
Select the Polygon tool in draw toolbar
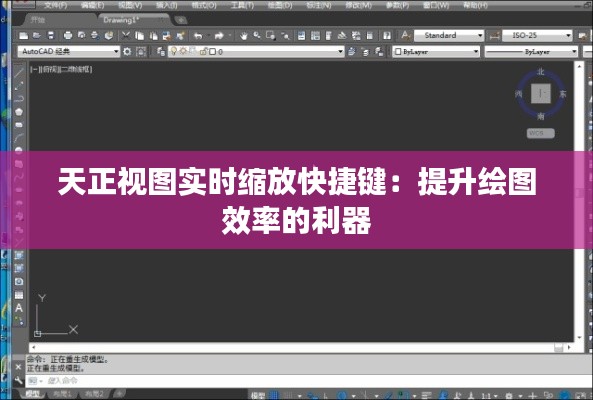click(19, 112)
